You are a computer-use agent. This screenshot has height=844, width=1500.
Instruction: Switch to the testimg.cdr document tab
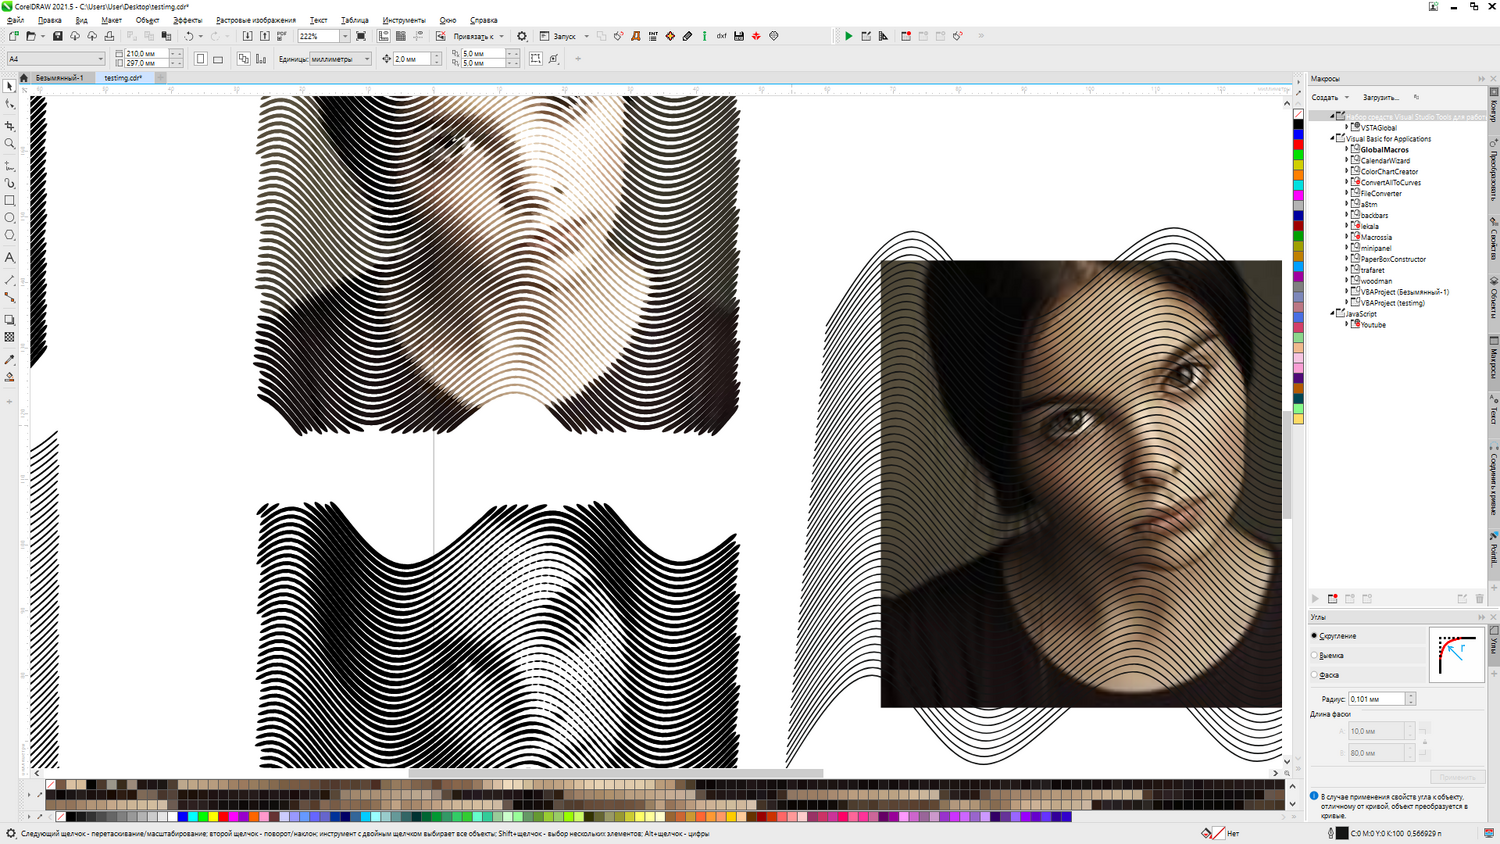123,78
